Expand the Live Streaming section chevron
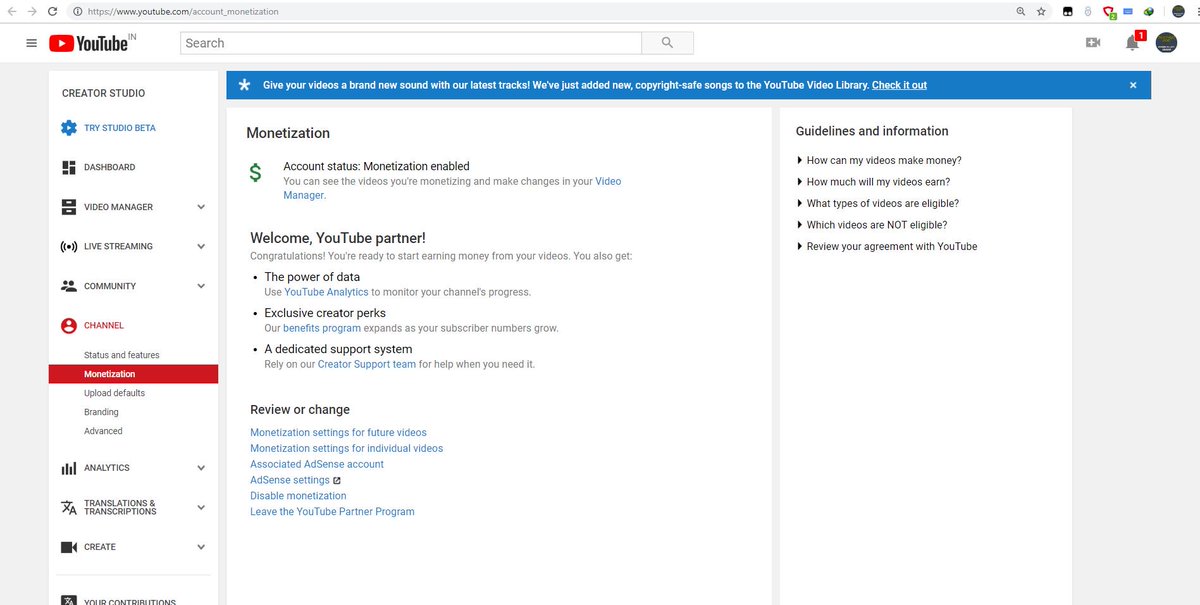This screenshot has width=1200, height=605. 201,246
